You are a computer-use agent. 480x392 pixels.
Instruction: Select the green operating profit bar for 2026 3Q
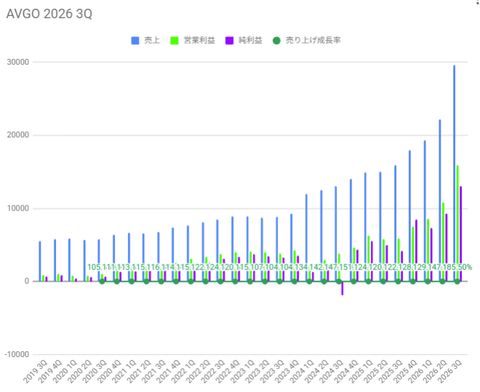(x=457, y=223)
